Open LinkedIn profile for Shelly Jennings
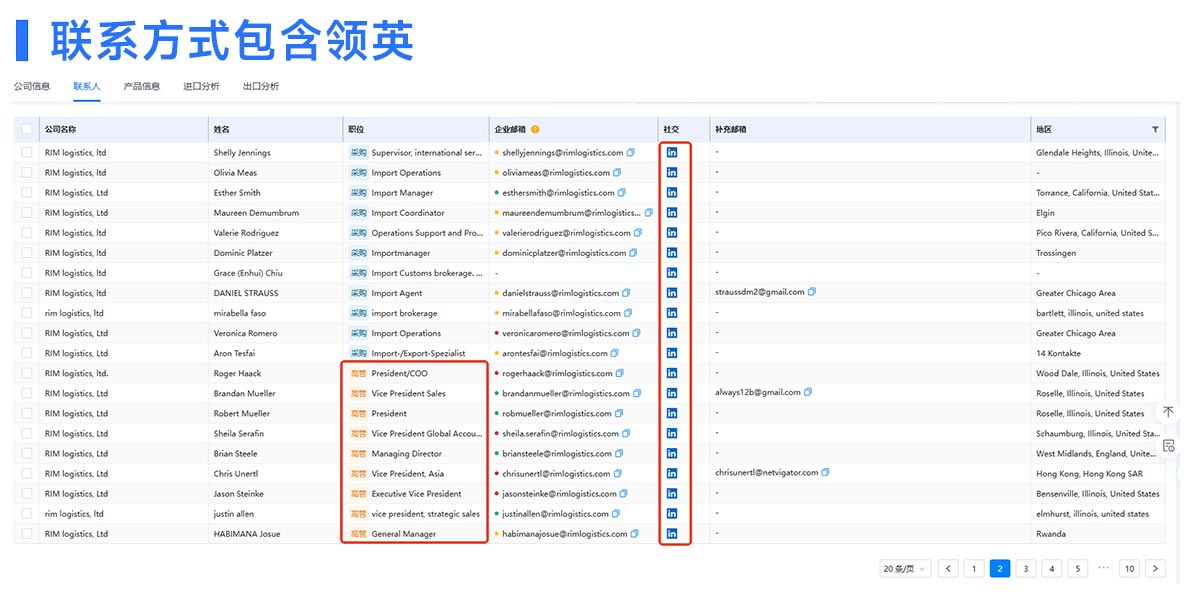Viewport: 1190px width, 598px height. coord(672,153)
